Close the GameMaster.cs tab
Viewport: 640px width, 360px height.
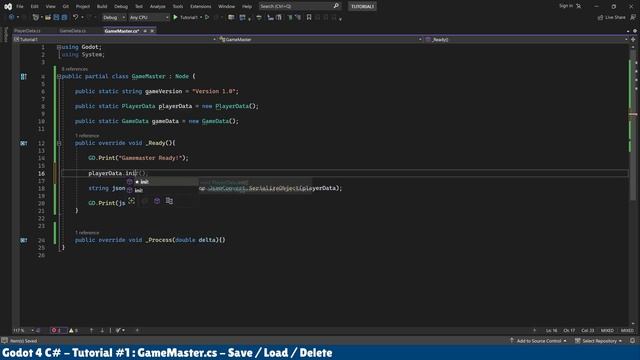point(152,31)
